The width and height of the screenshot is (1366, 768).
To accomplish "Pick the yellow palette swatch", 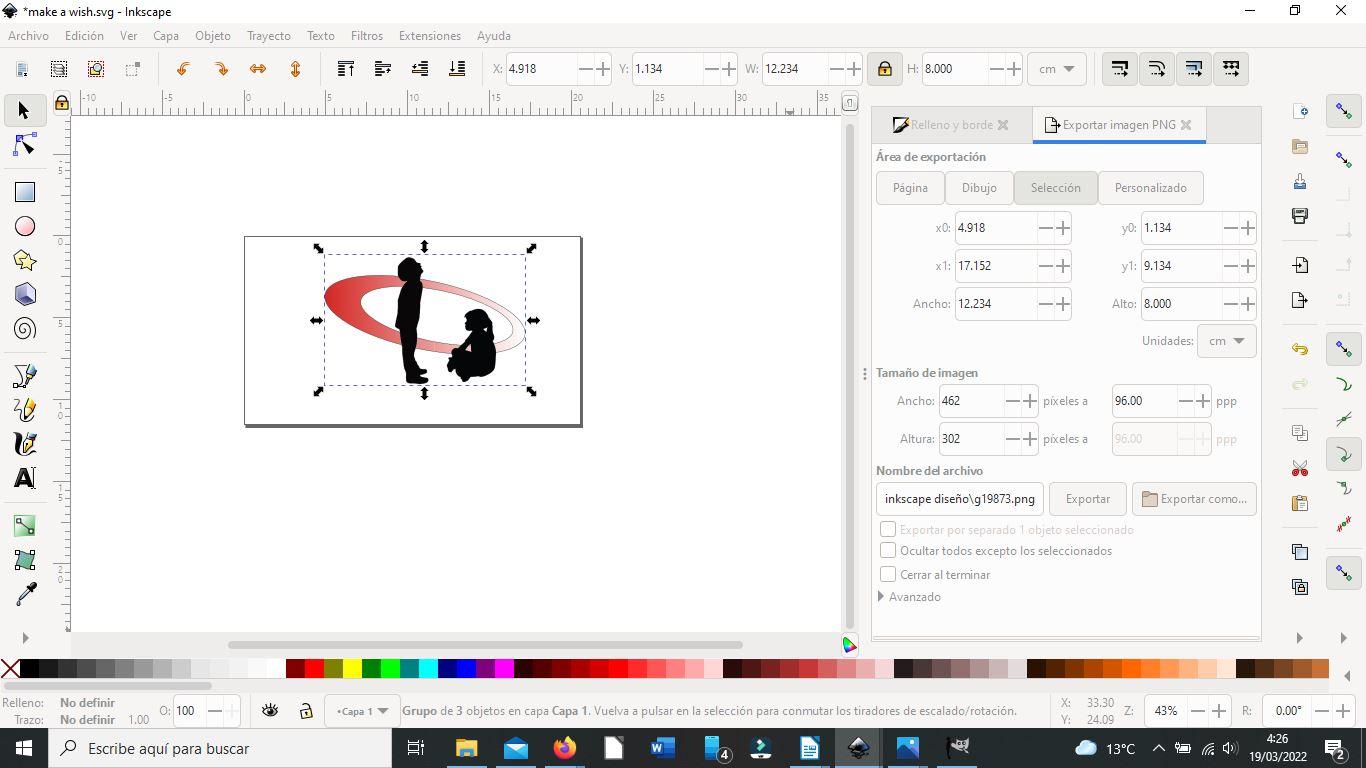I will [x=352, y=669].
